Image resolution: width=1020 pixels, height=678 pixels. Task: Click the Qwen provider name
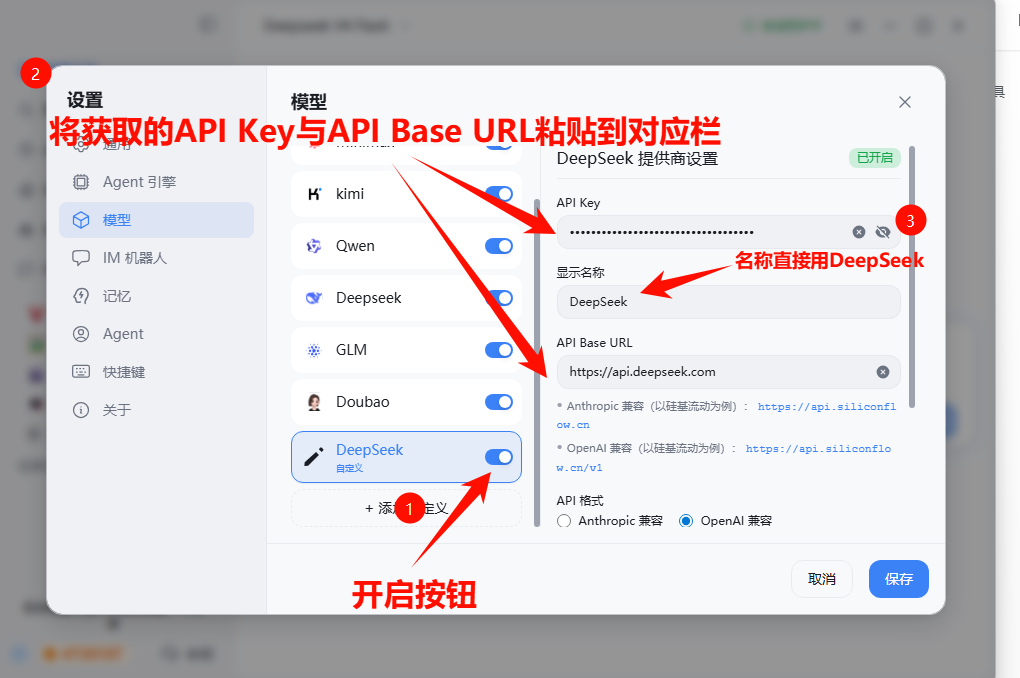click(x=355, y=246)
